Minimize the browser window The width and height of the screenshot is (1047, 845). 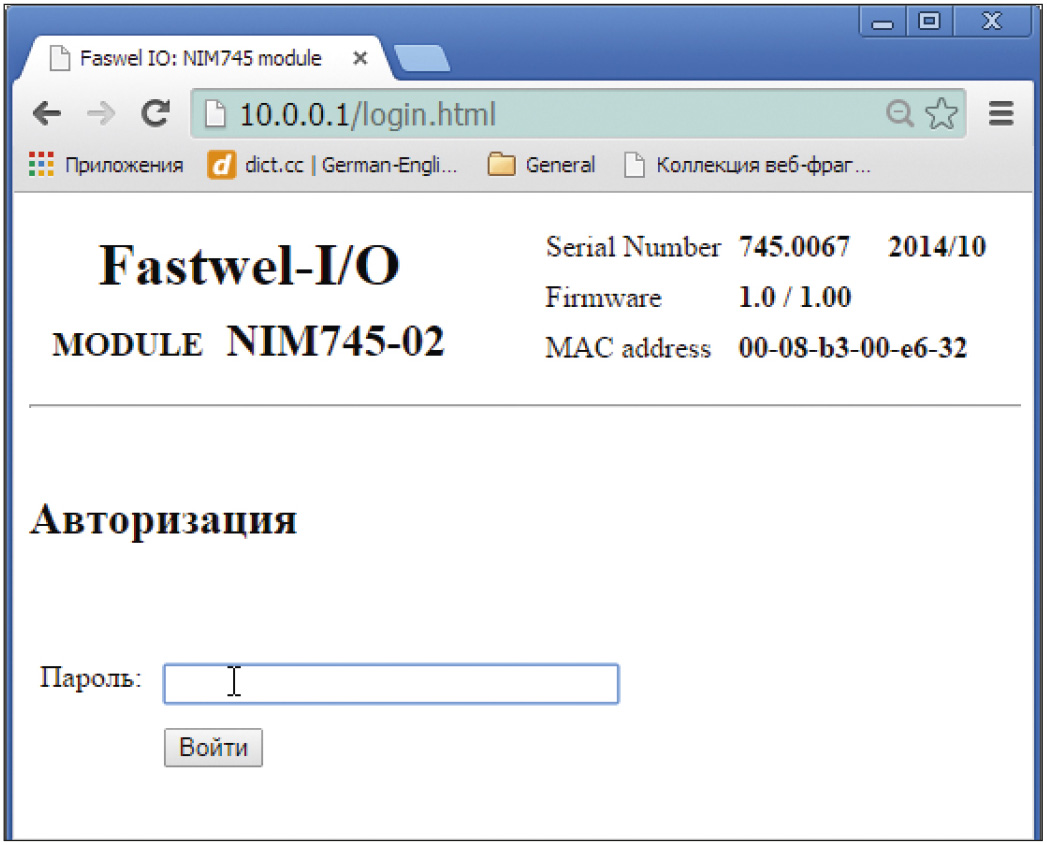click(882, 23)
